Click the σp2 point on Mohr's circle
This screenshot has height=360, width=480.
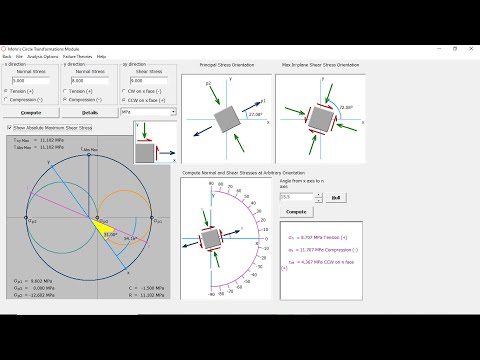click(26, 218)
